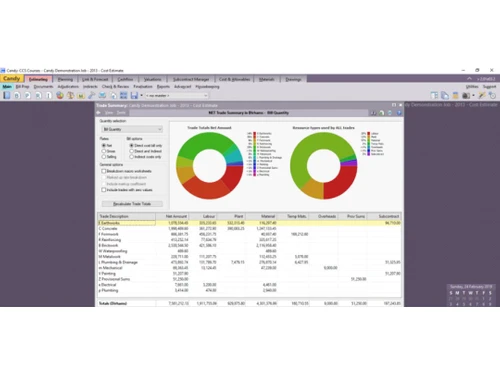
Task: Click the print icon in Trade Summary header
Action: 390,113
